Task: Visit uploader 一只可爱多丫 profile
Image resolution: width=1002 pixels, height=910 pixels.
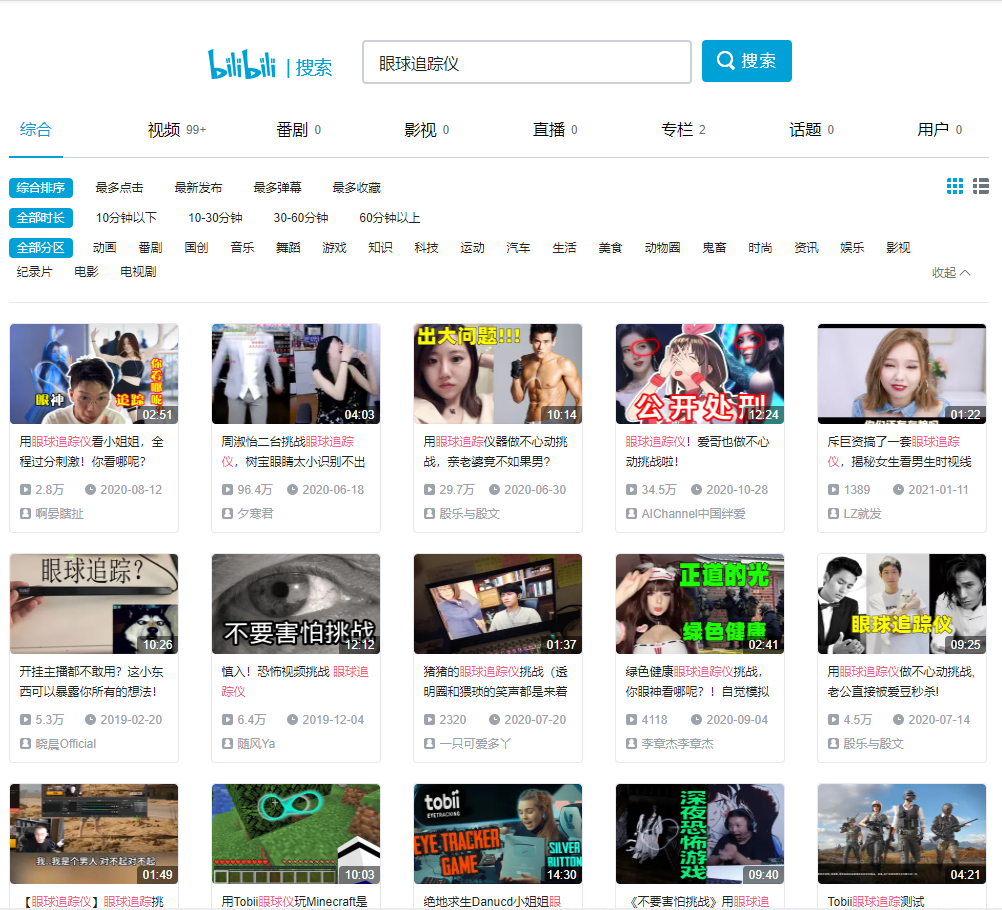Action: (x=475, y=744)
